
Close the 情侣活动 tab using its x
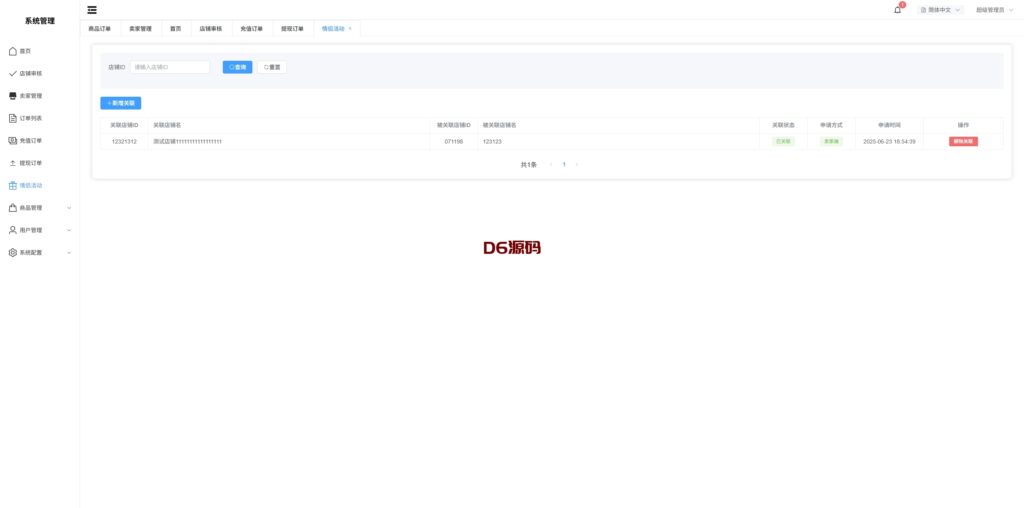(x=350, y=28)
